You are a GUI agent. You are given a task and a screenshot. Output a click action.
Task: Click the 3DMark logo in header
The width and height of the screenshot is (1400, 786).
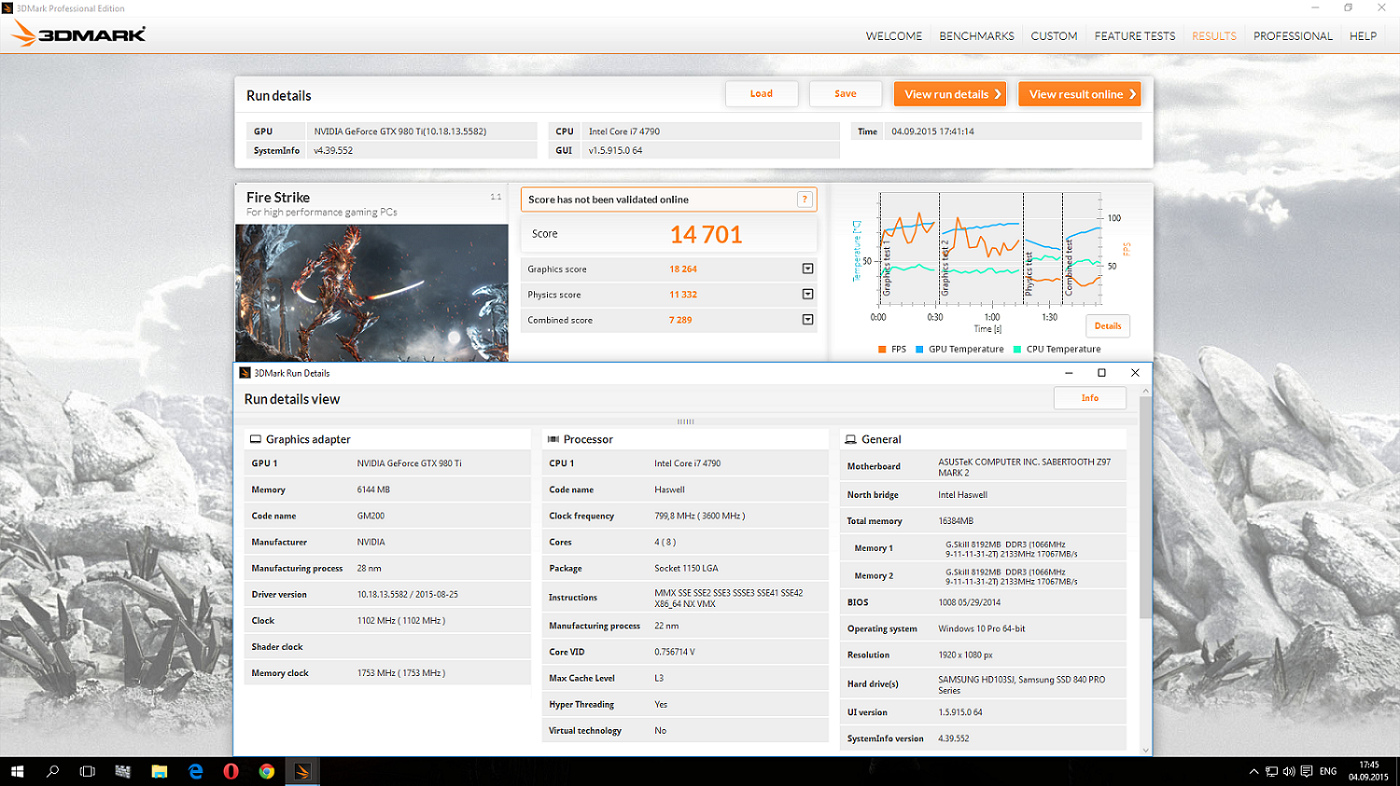(x=79, y=36)
